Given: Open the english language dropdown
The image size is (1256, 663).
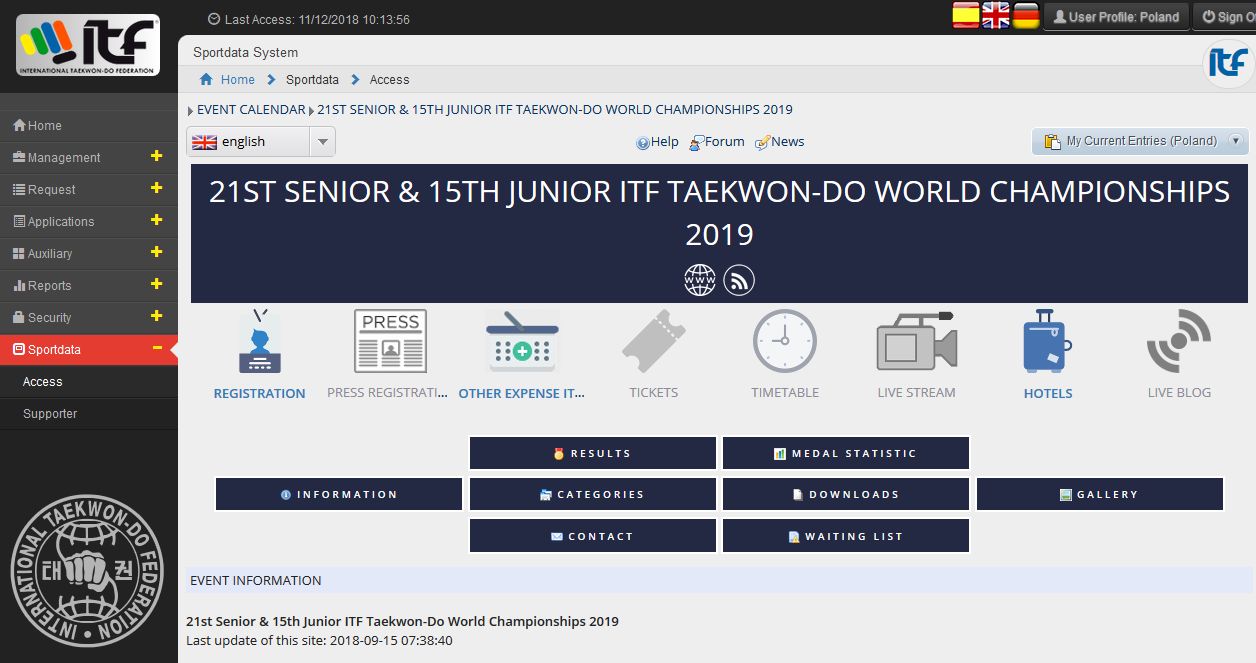Looking at the screenshot, I should point(261,142).
